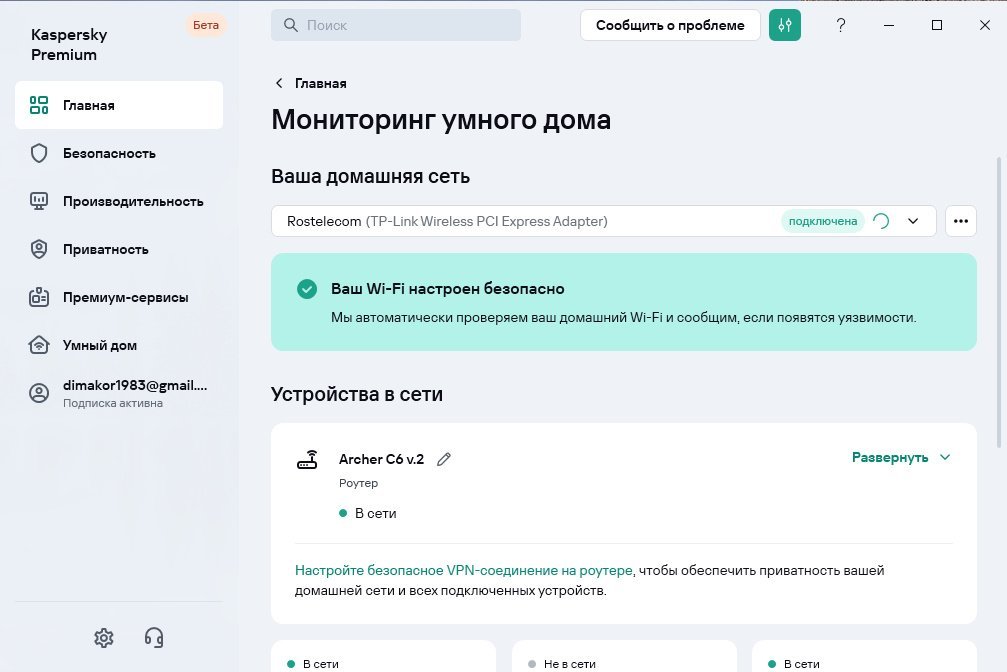Click the Не в сети device card
This screenshot has height=672, width=1007.
tap(624, 656)
